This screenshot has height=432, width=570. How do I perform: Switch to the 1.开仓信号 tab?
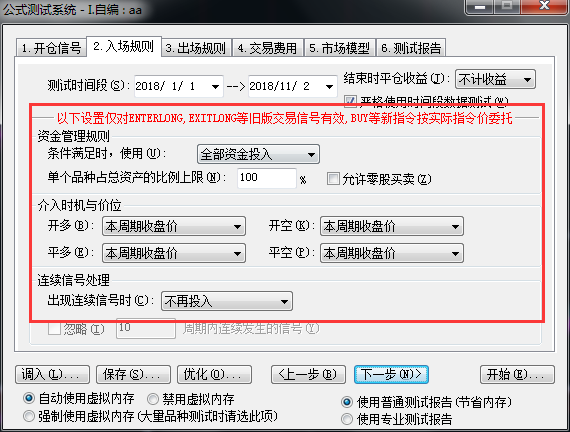click(51, 48)
